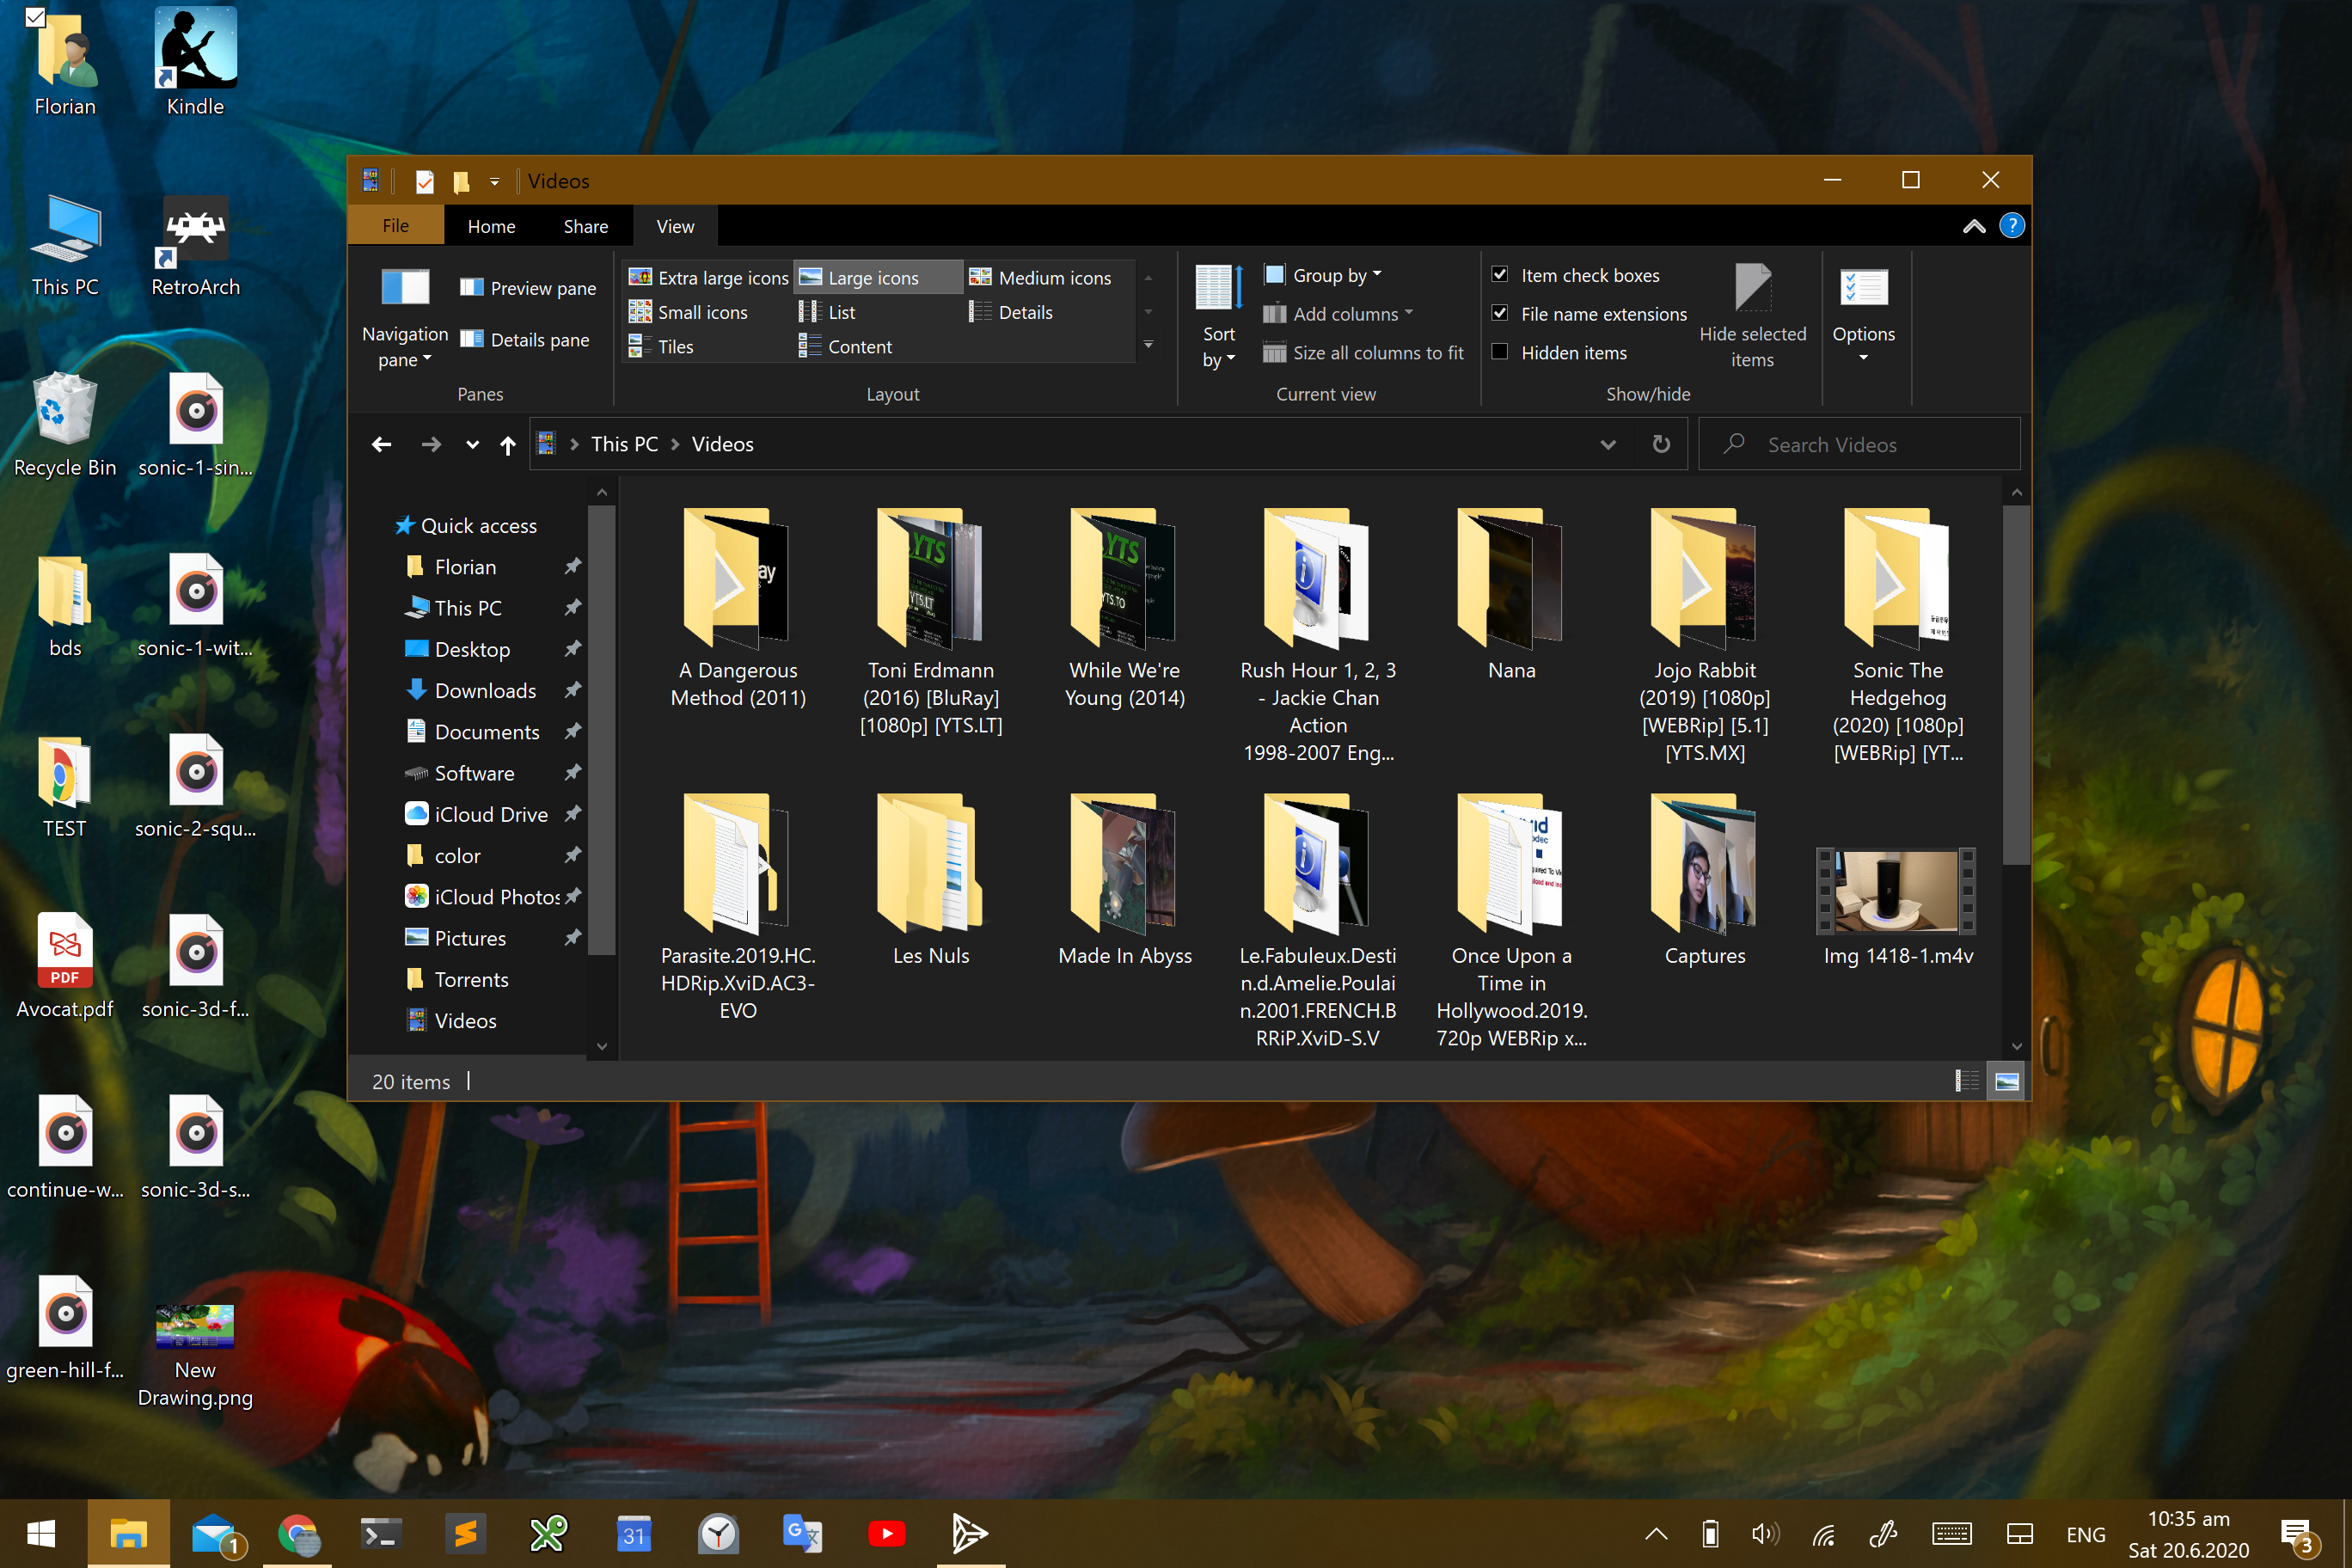Click the forward navigation arrow
2352x1568 pixels.
431,445
